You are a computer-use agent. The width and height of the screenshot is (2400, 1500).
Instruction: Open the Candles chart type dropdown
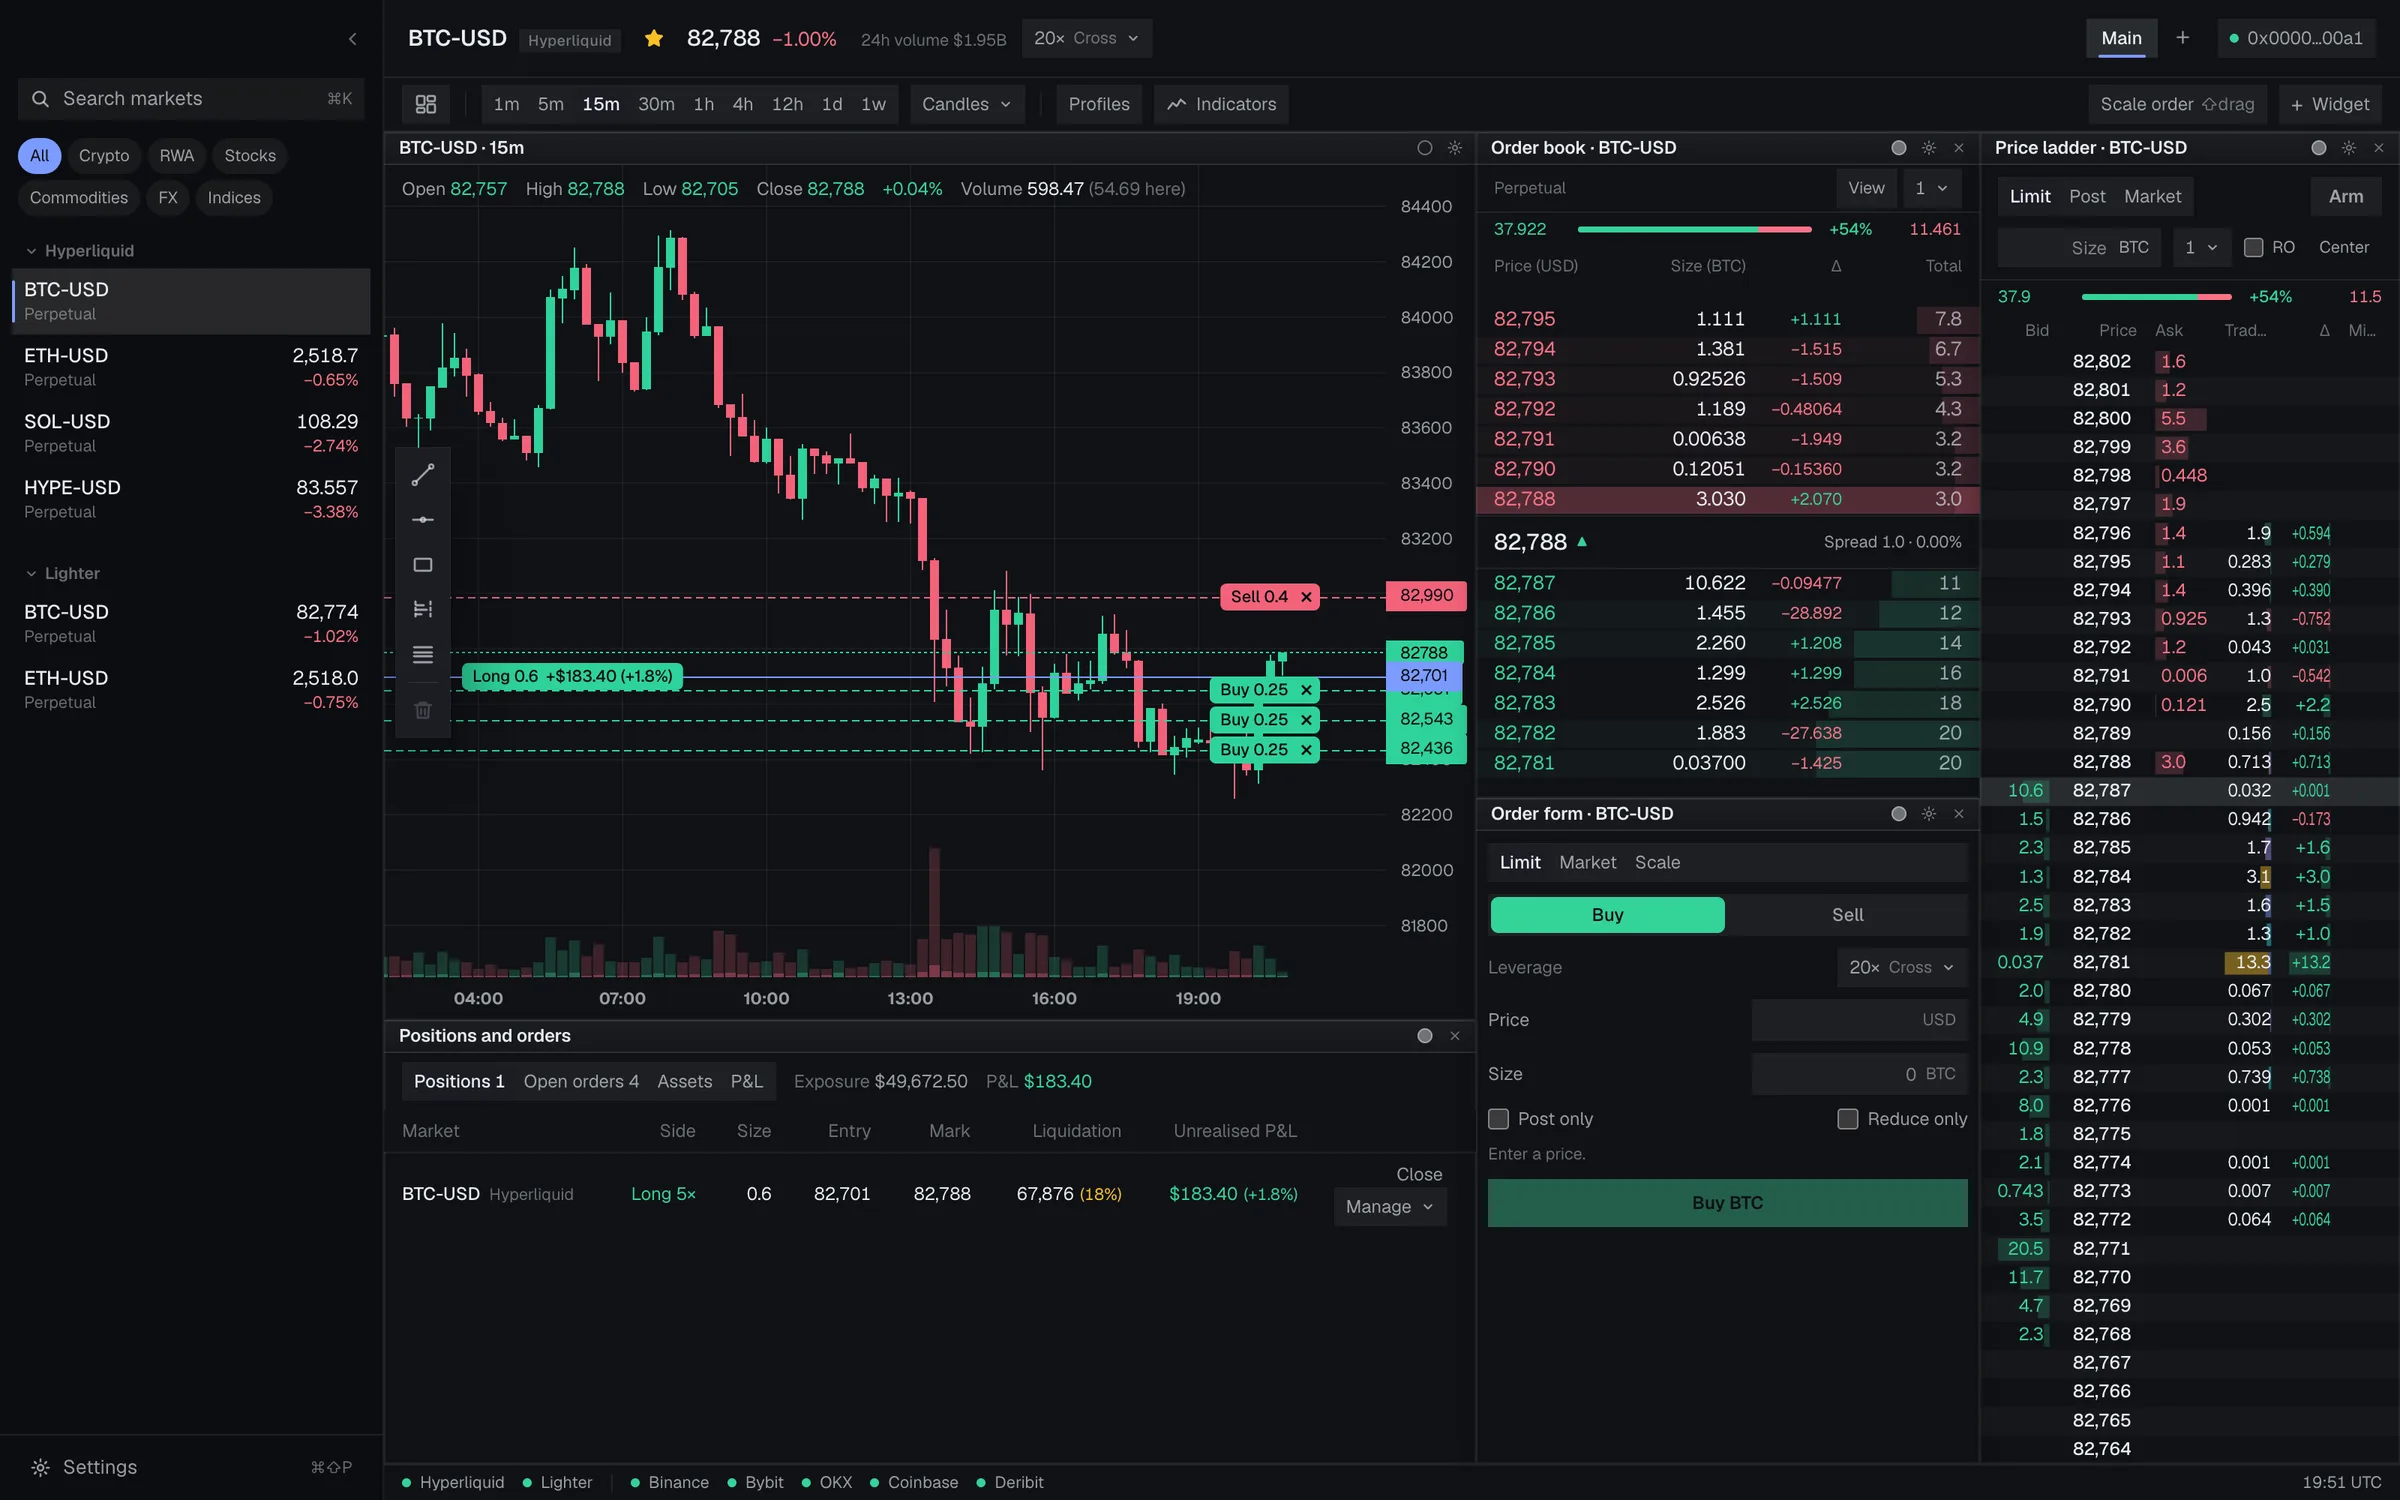tap(967, 104)
